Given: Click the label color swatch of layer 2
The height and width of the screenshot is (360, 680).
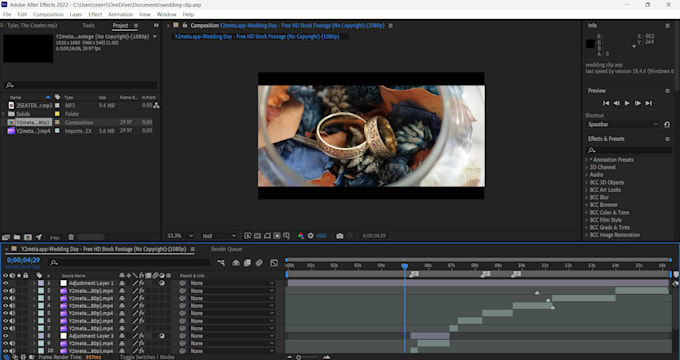Looking at the screenshot, I should click(x=41, y=291).
